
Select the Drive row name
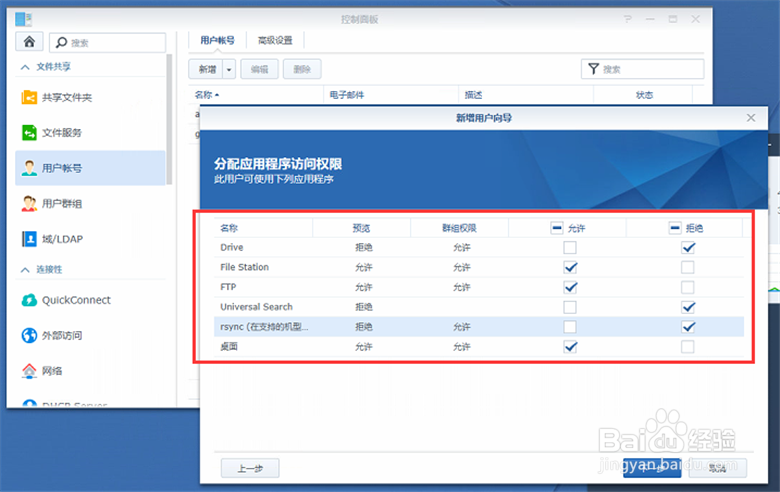click(232, 247)
